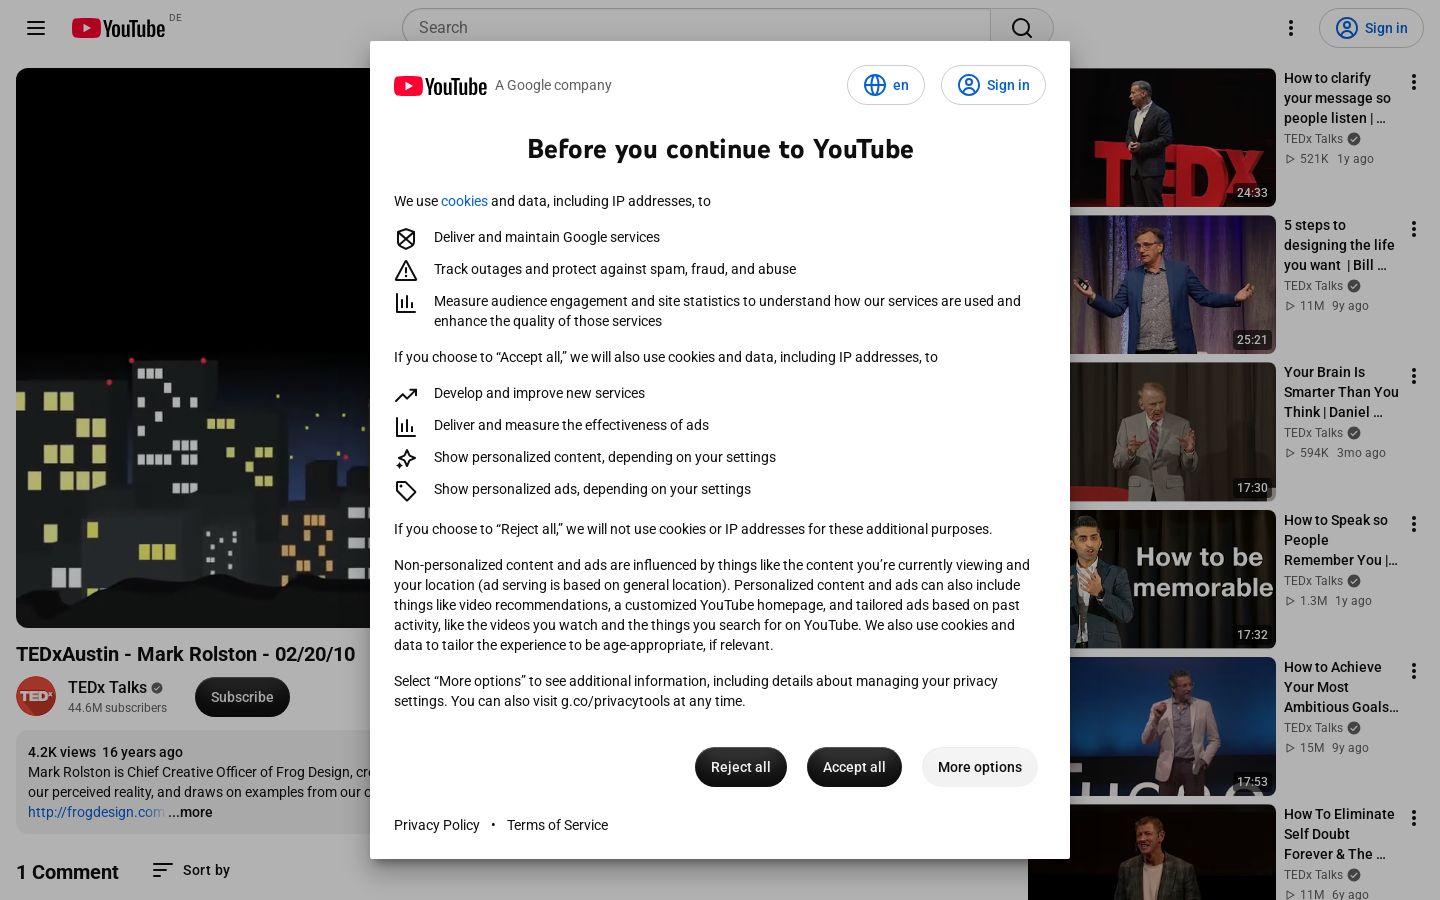Sign in from the page header

(1371, 28)
